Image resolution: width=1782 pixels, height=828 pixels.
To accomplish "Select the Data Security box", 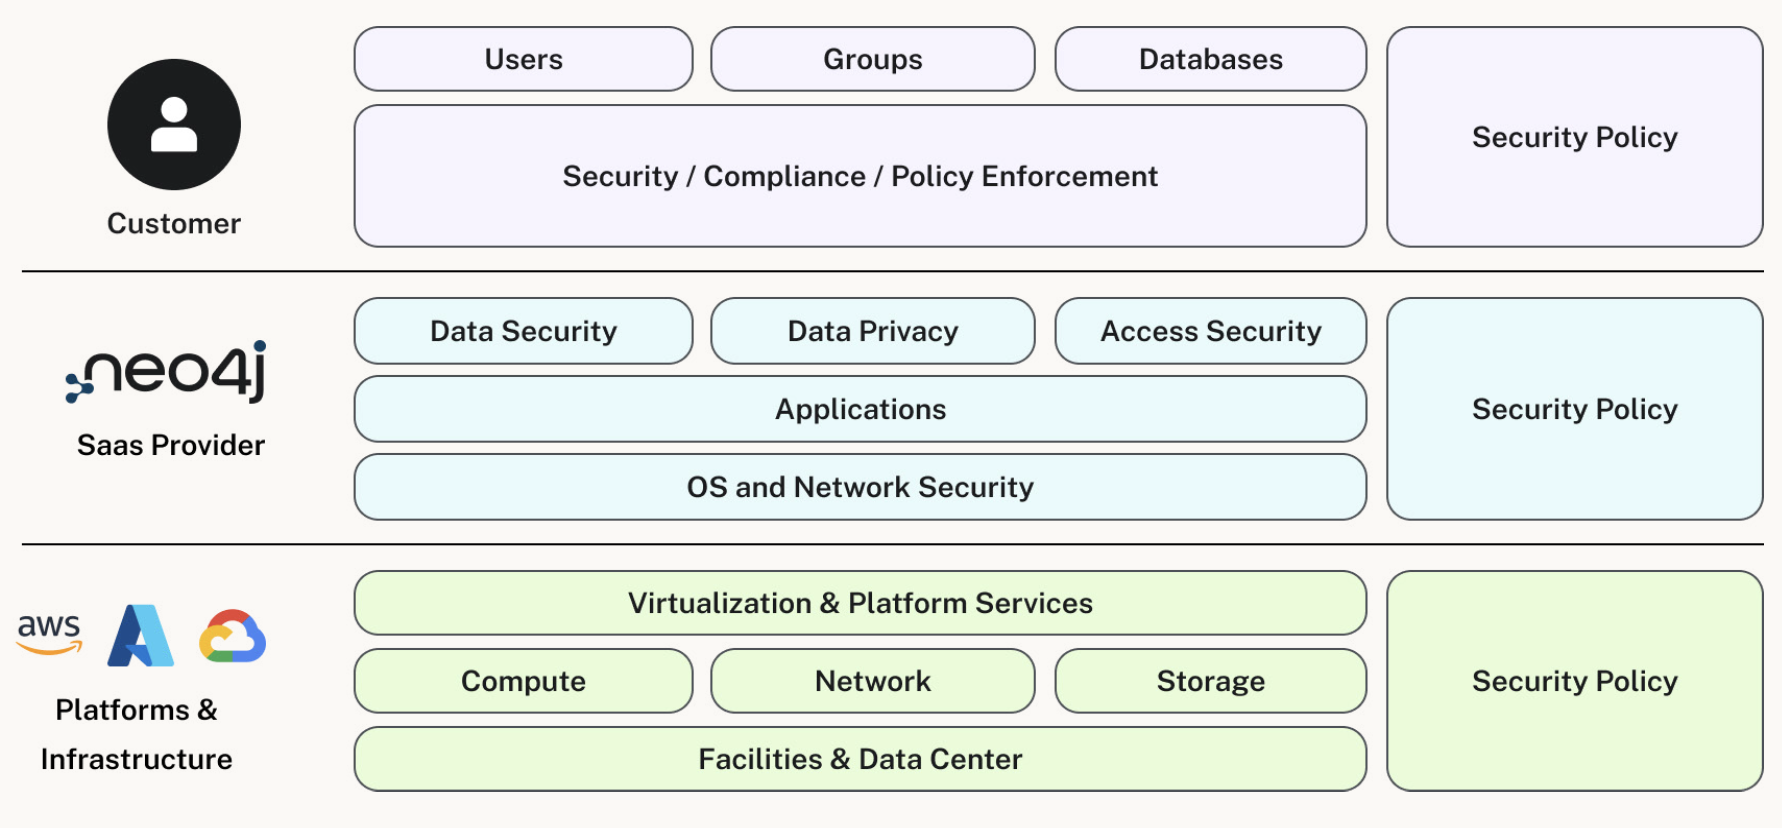I will pos(523,332).
